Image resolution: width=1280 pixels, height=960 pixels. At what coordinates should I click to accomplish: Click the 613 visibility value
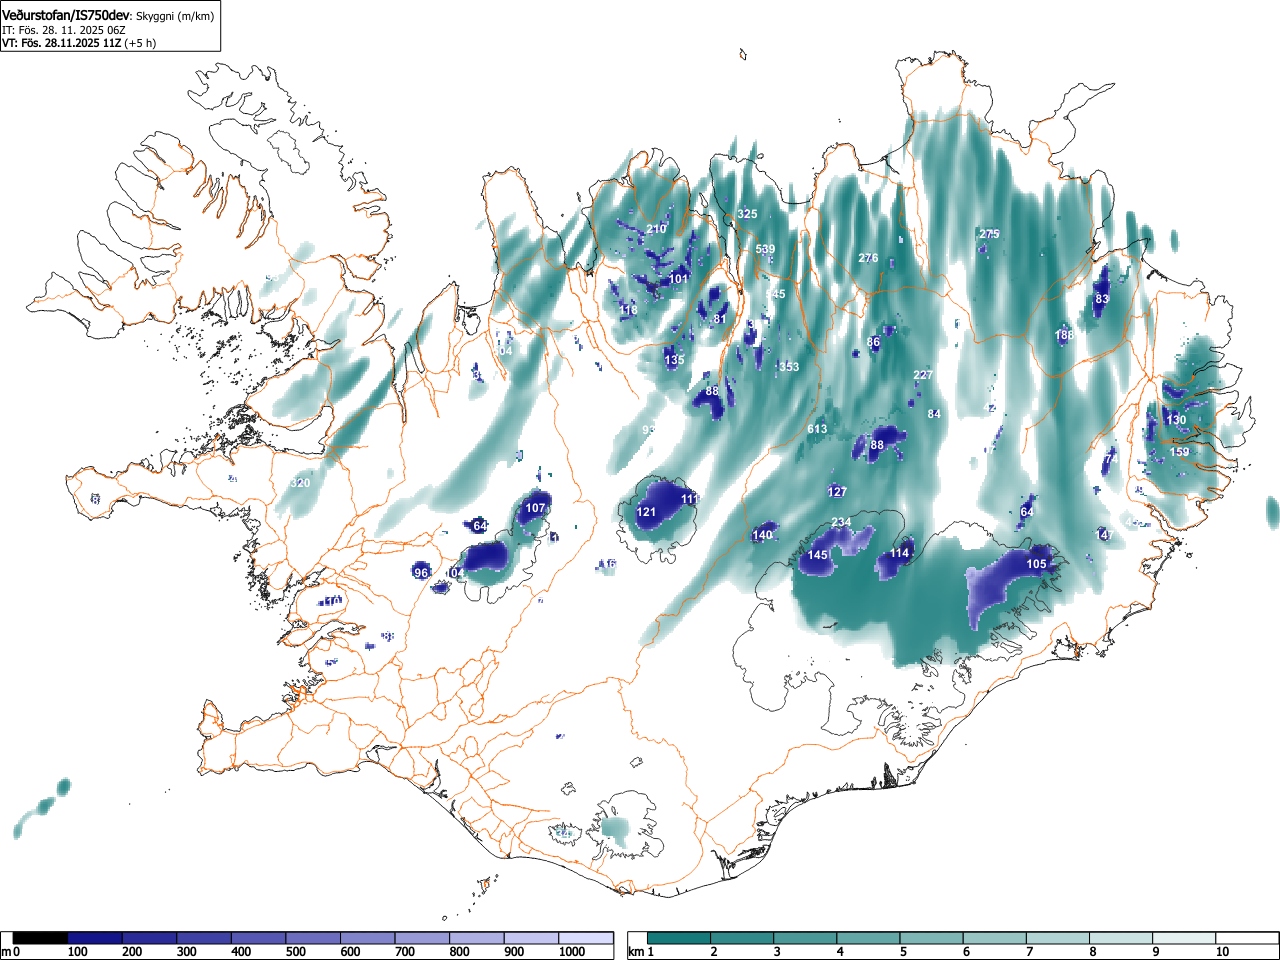(x=817, y=429)
